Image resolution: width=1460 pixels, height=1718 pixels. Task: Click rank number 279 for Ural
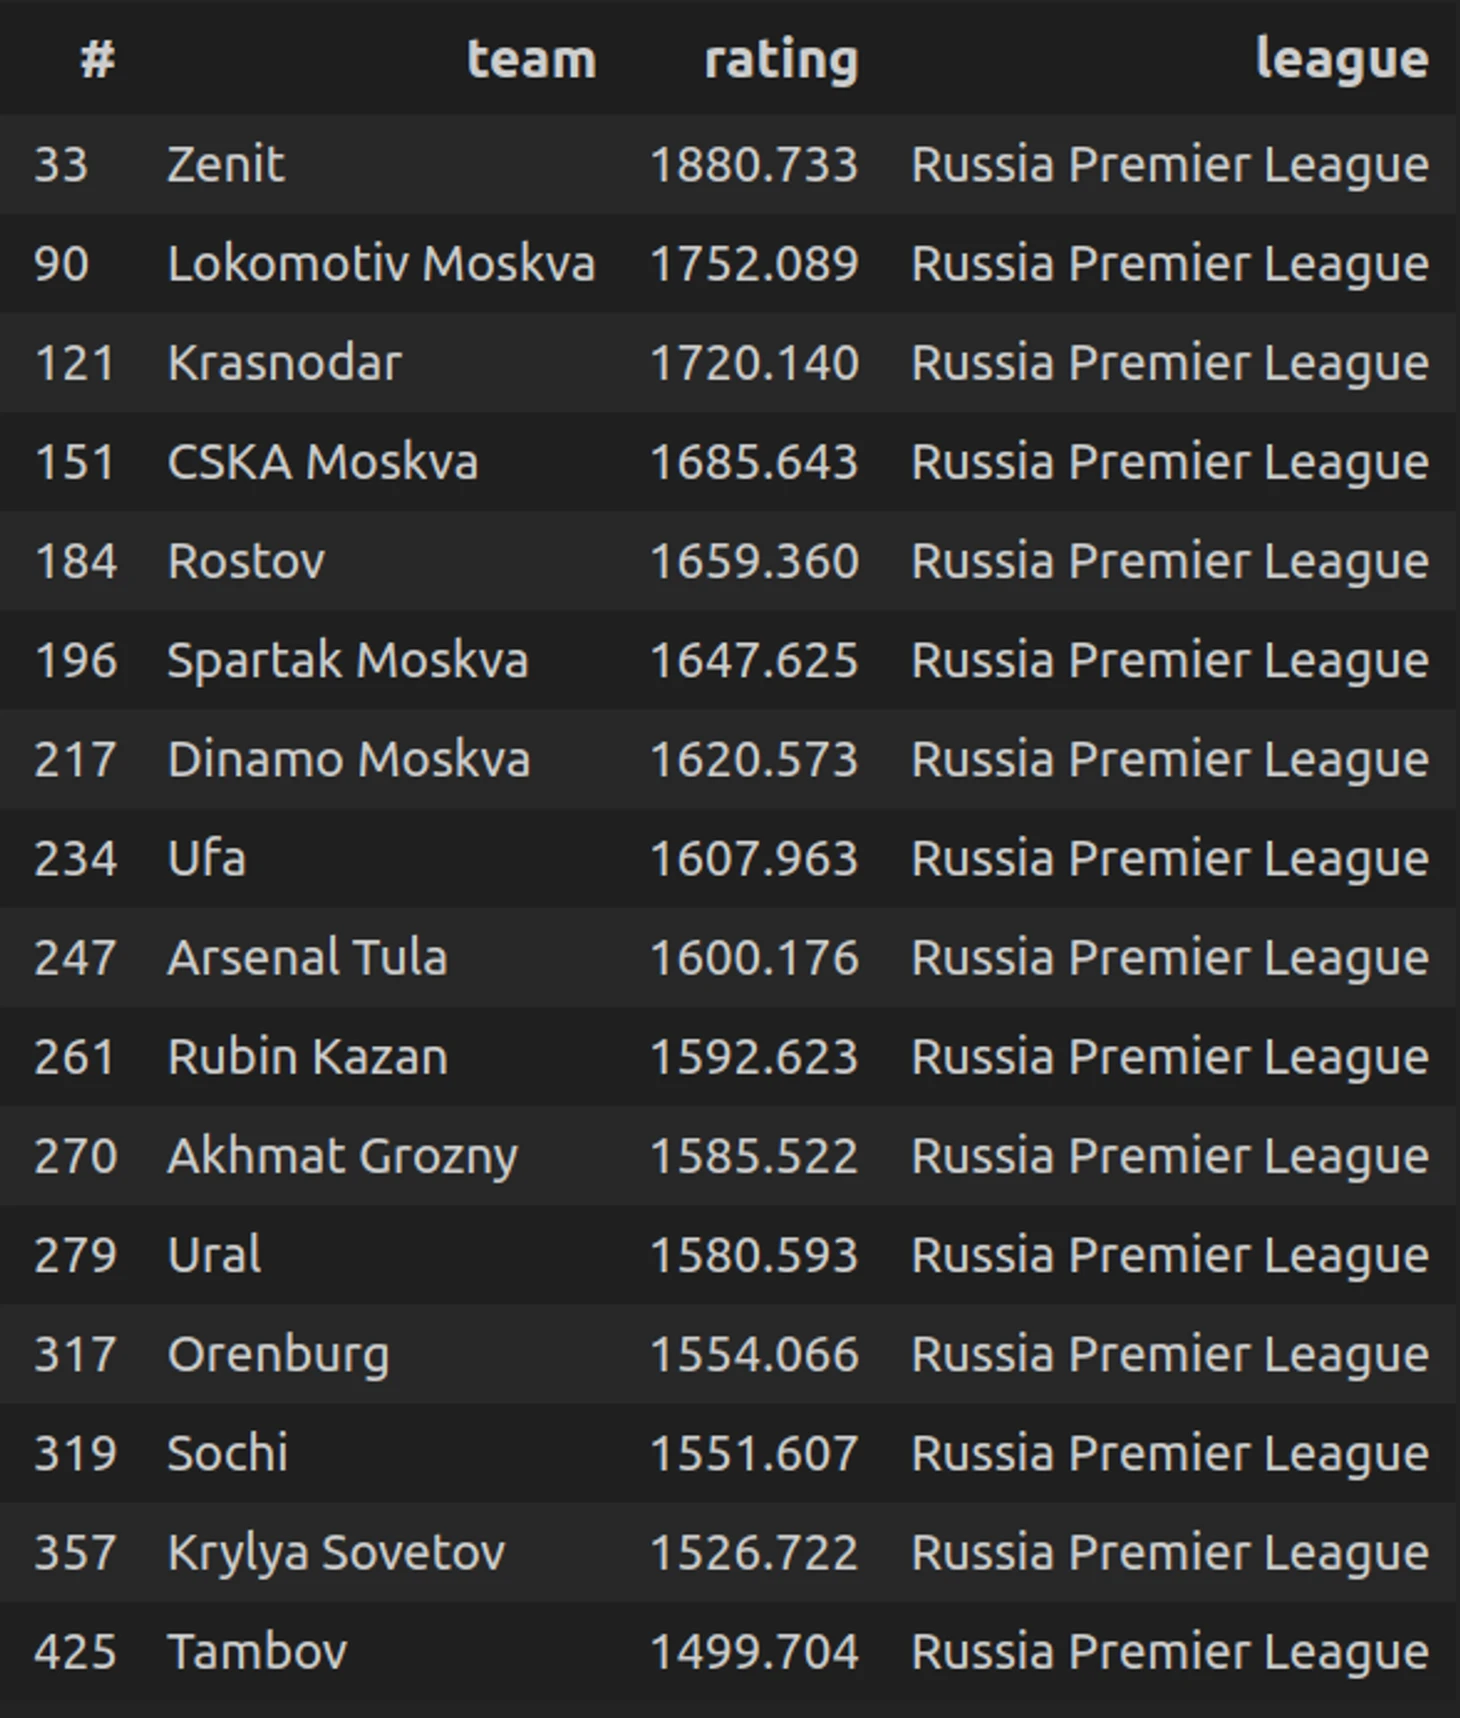click(x=75, y=1255)
